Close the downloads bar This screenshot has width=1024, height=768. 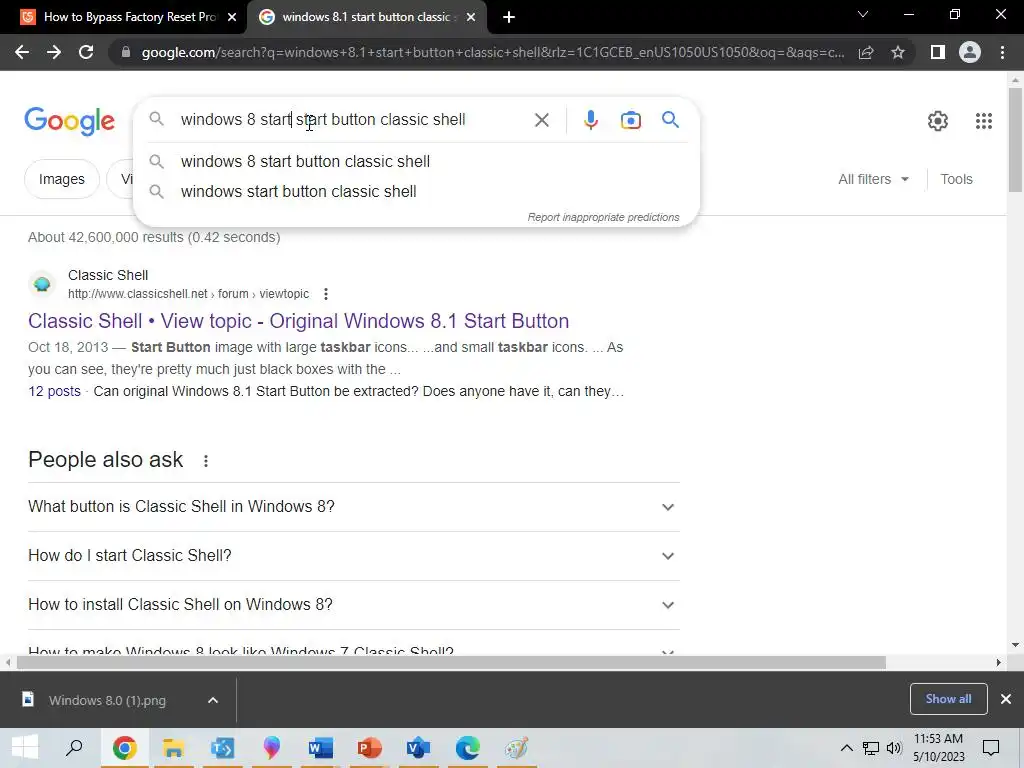point(1006,699)
